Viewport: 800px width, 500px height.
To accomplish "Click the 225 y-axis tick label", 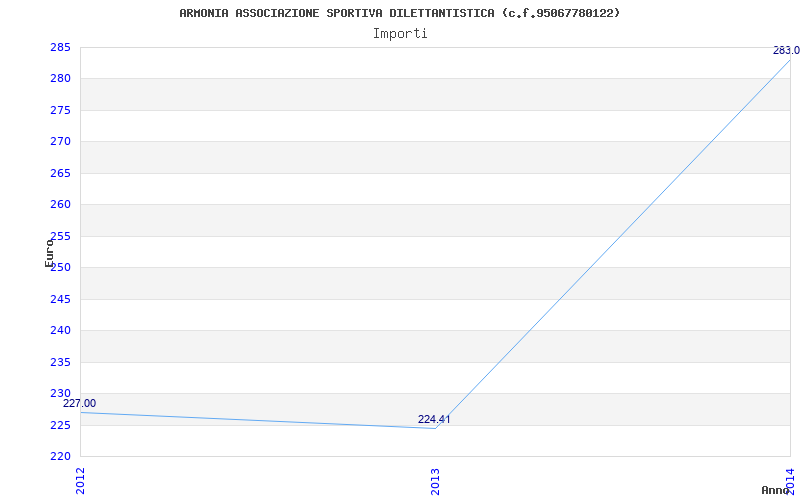I will pos(60,425).
